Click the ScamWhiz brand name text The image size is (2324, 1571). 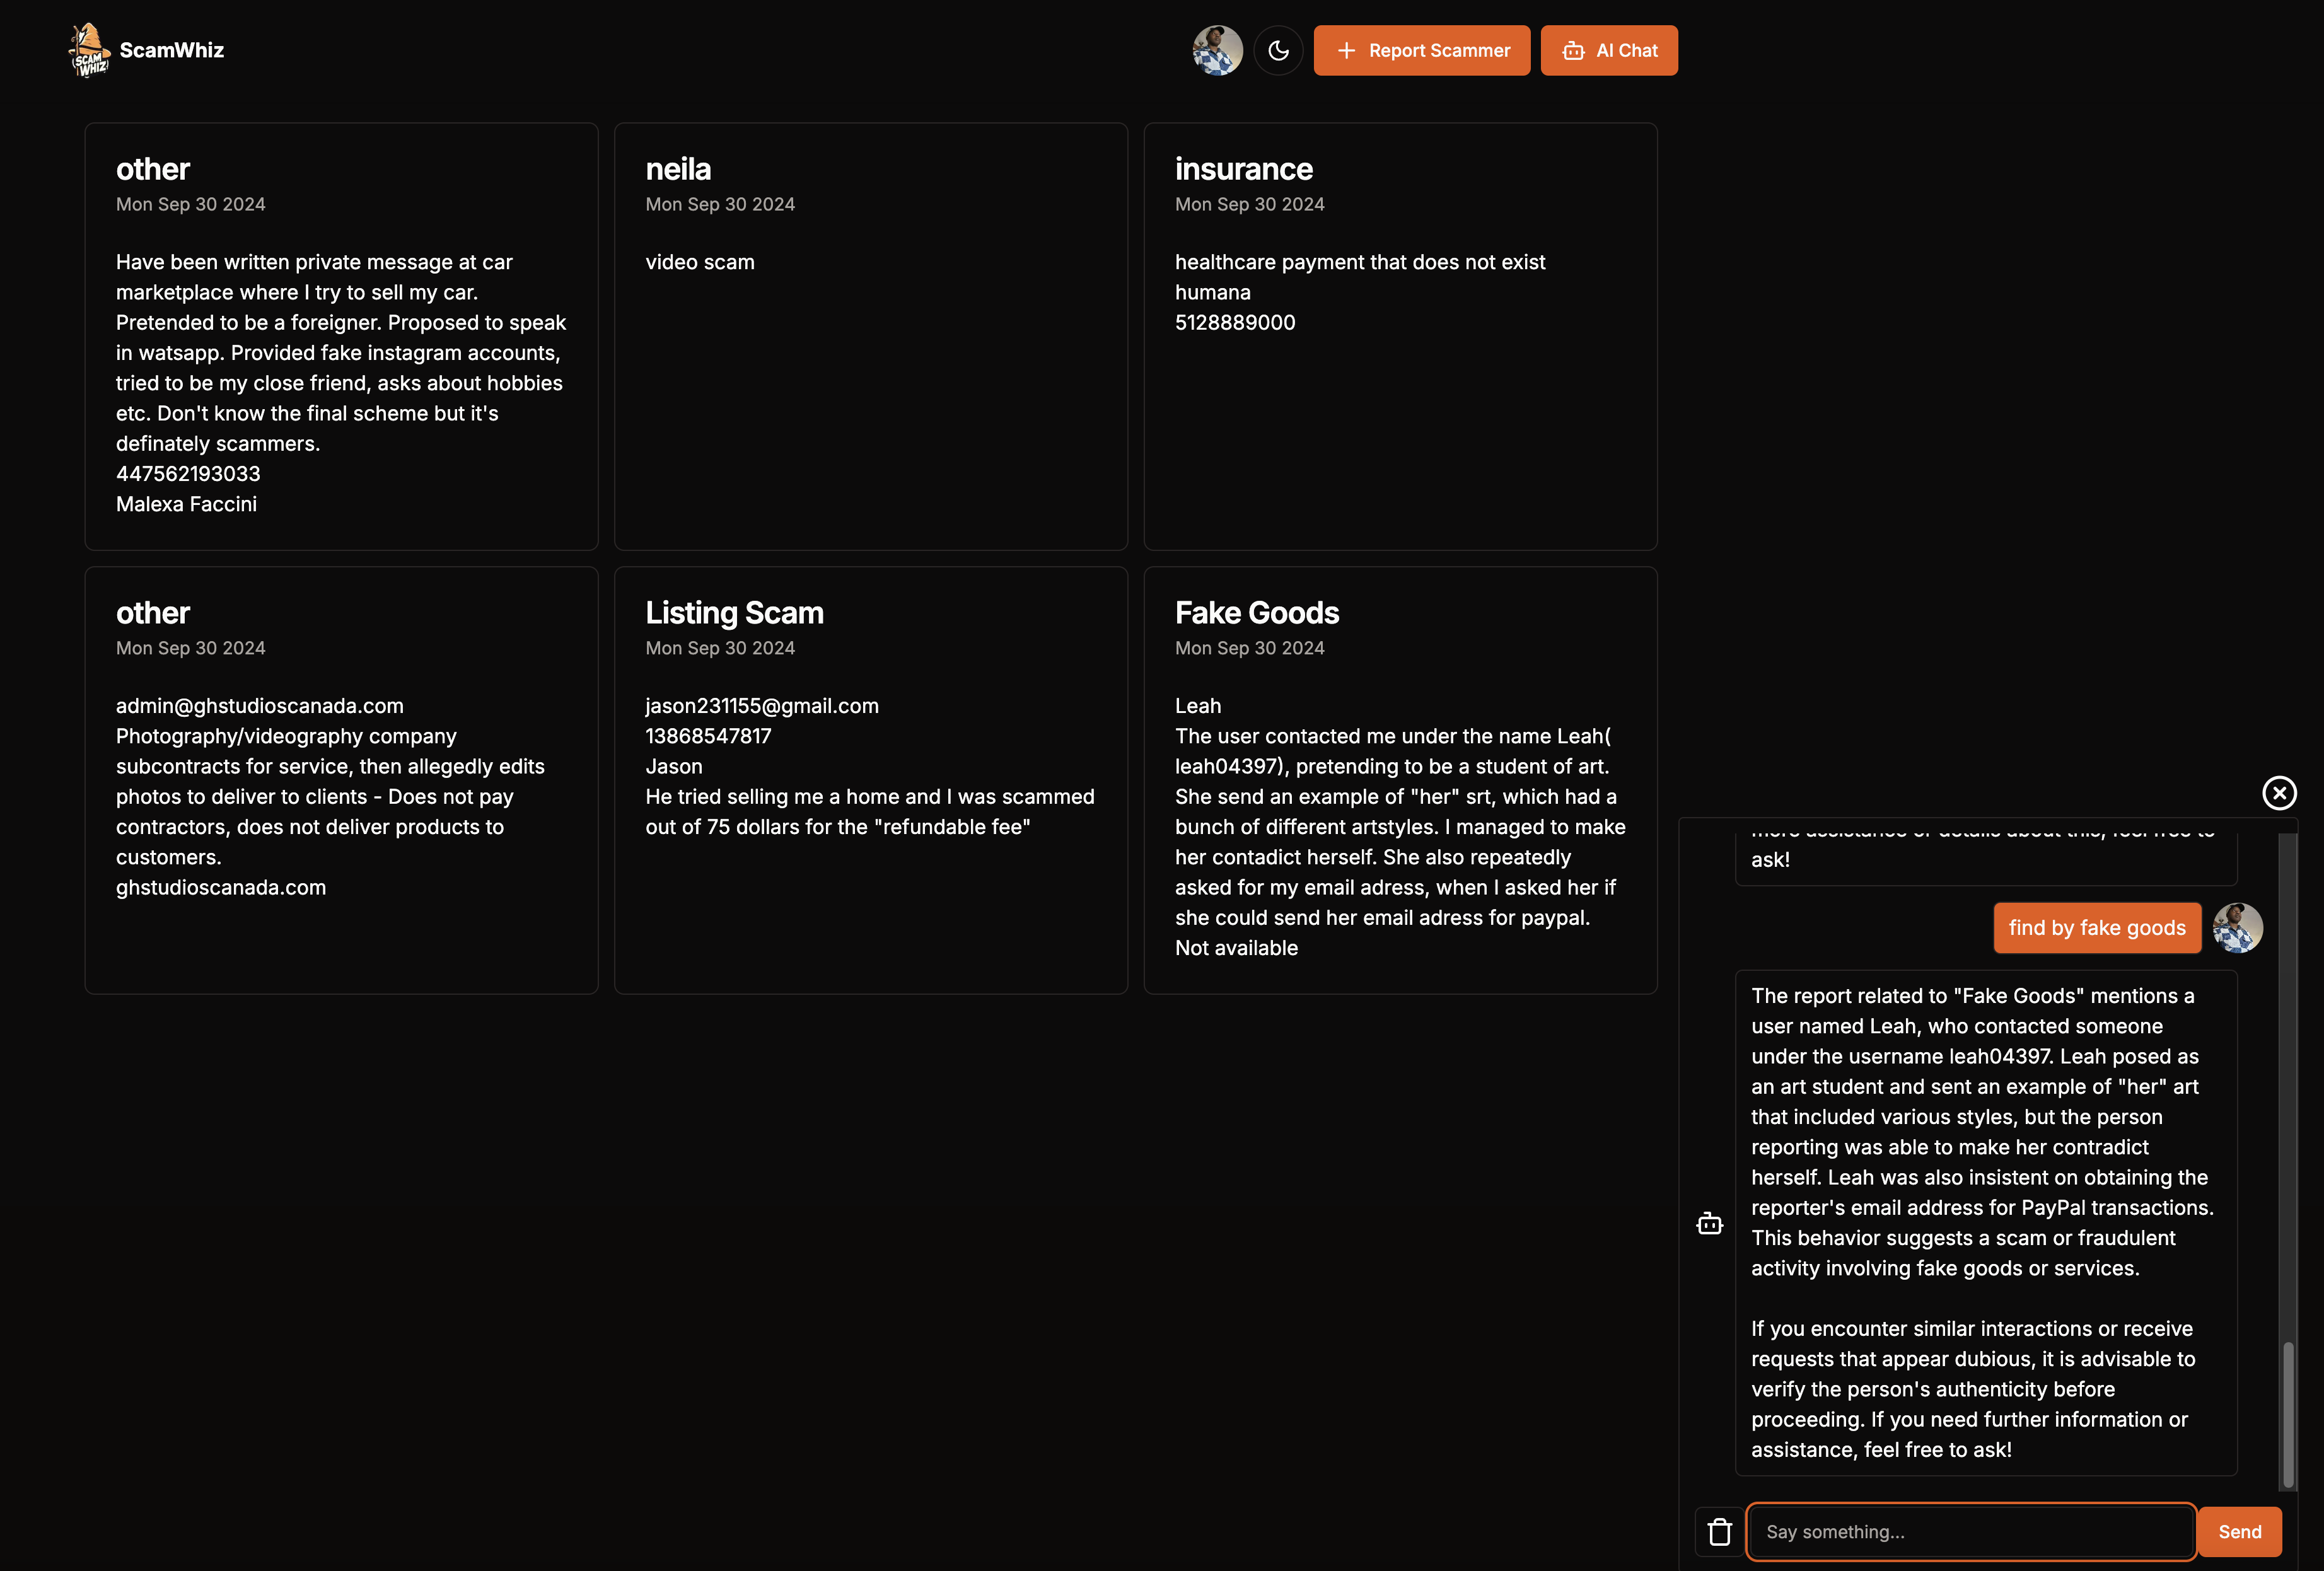172,50
